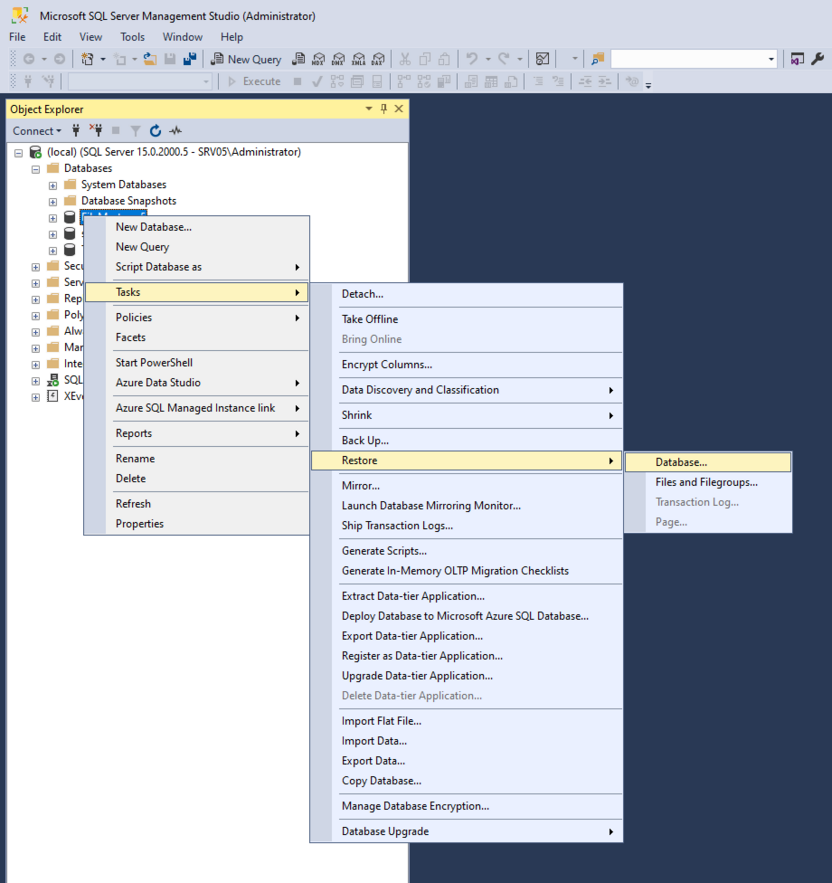832x883 pixels.
Task: Open the Tools menu
Action: tap(133, 36)
